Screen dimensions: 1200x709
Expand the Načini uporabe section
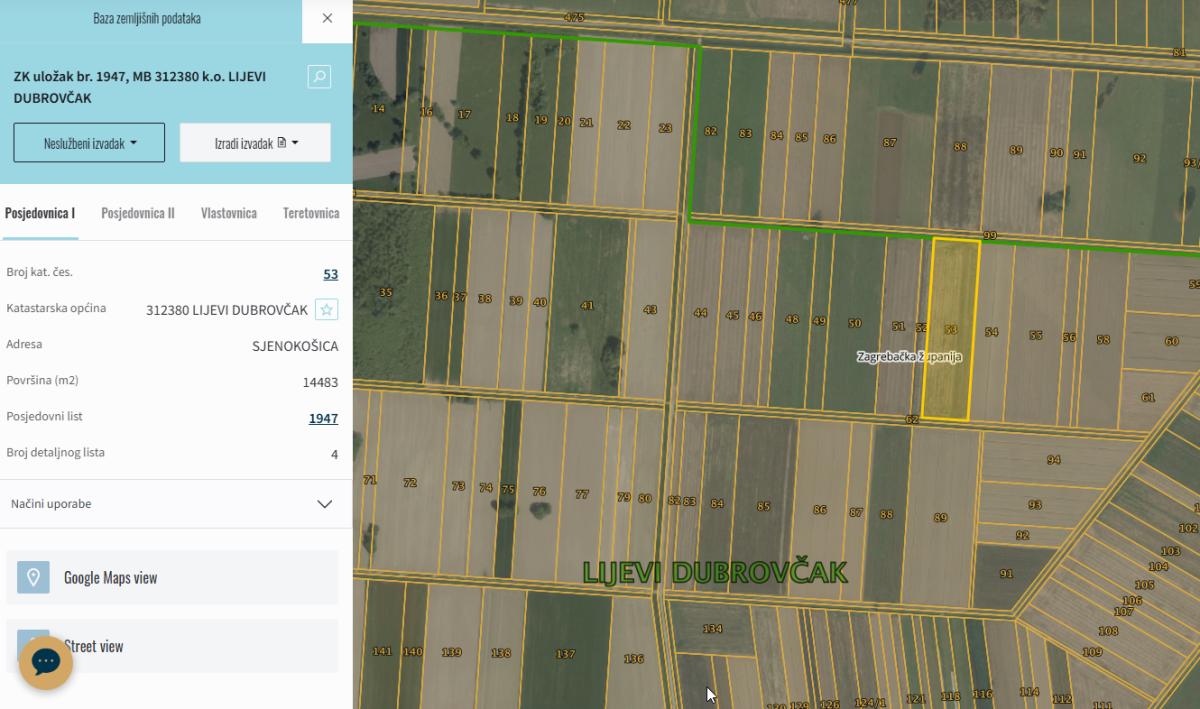click(176, 504)
